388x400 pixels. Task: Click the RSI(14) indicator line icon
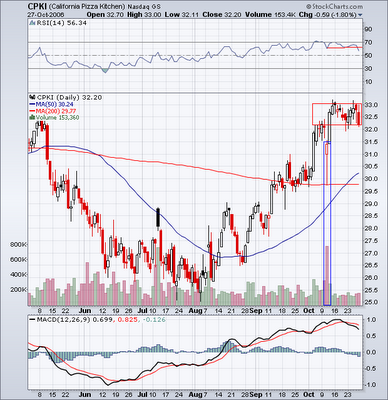(x=32, y=23)
